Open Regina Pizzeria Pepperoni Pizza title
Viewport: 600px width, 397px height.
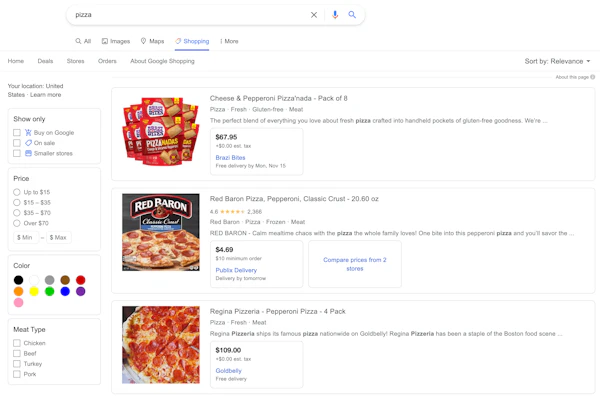pyautogui.click(x=277, y=311)
